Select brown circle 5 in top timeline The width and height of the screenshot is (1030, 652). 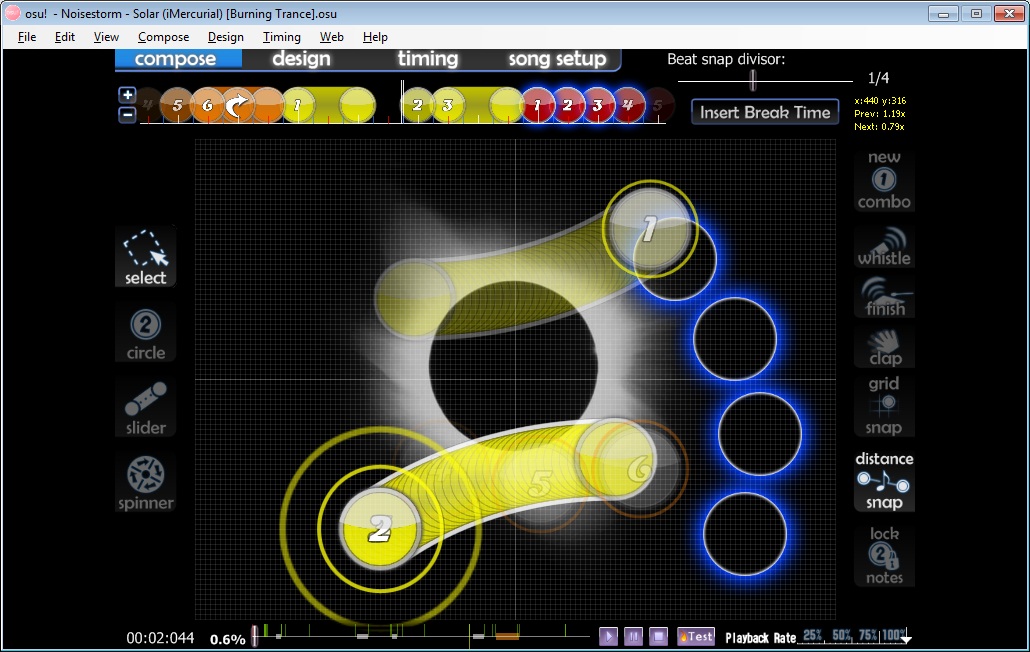coord(177,105)
